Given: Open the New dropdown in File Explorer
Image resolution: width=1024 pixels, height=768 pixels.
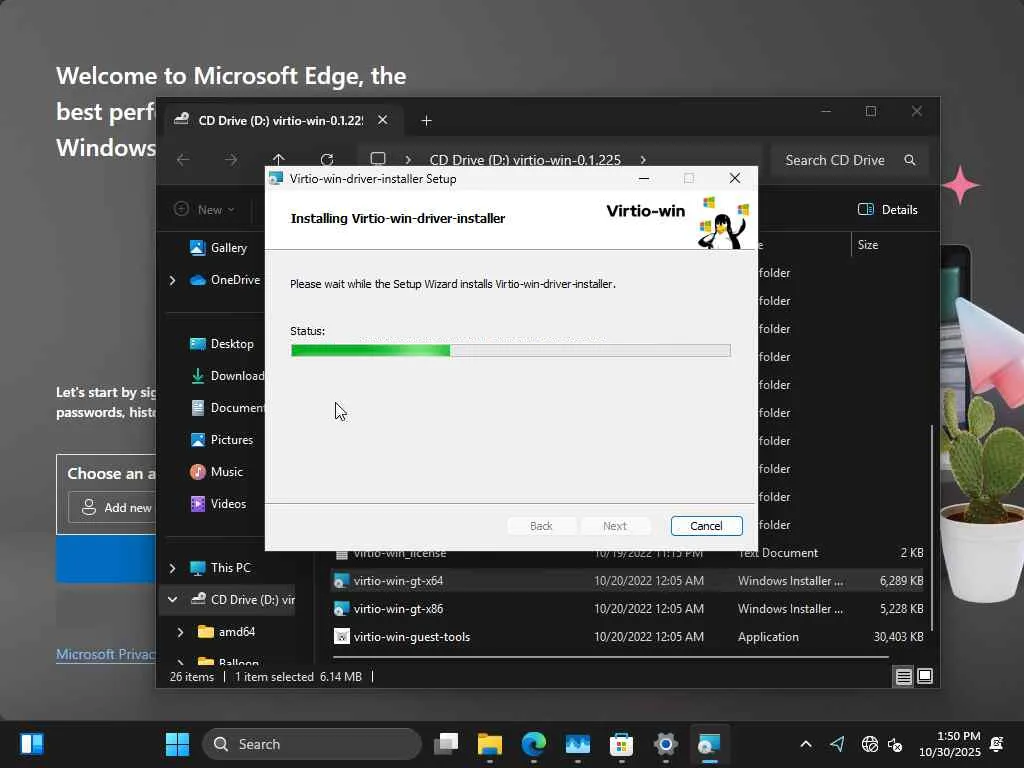Looking at the screenshot, I should tap(204, 210).
